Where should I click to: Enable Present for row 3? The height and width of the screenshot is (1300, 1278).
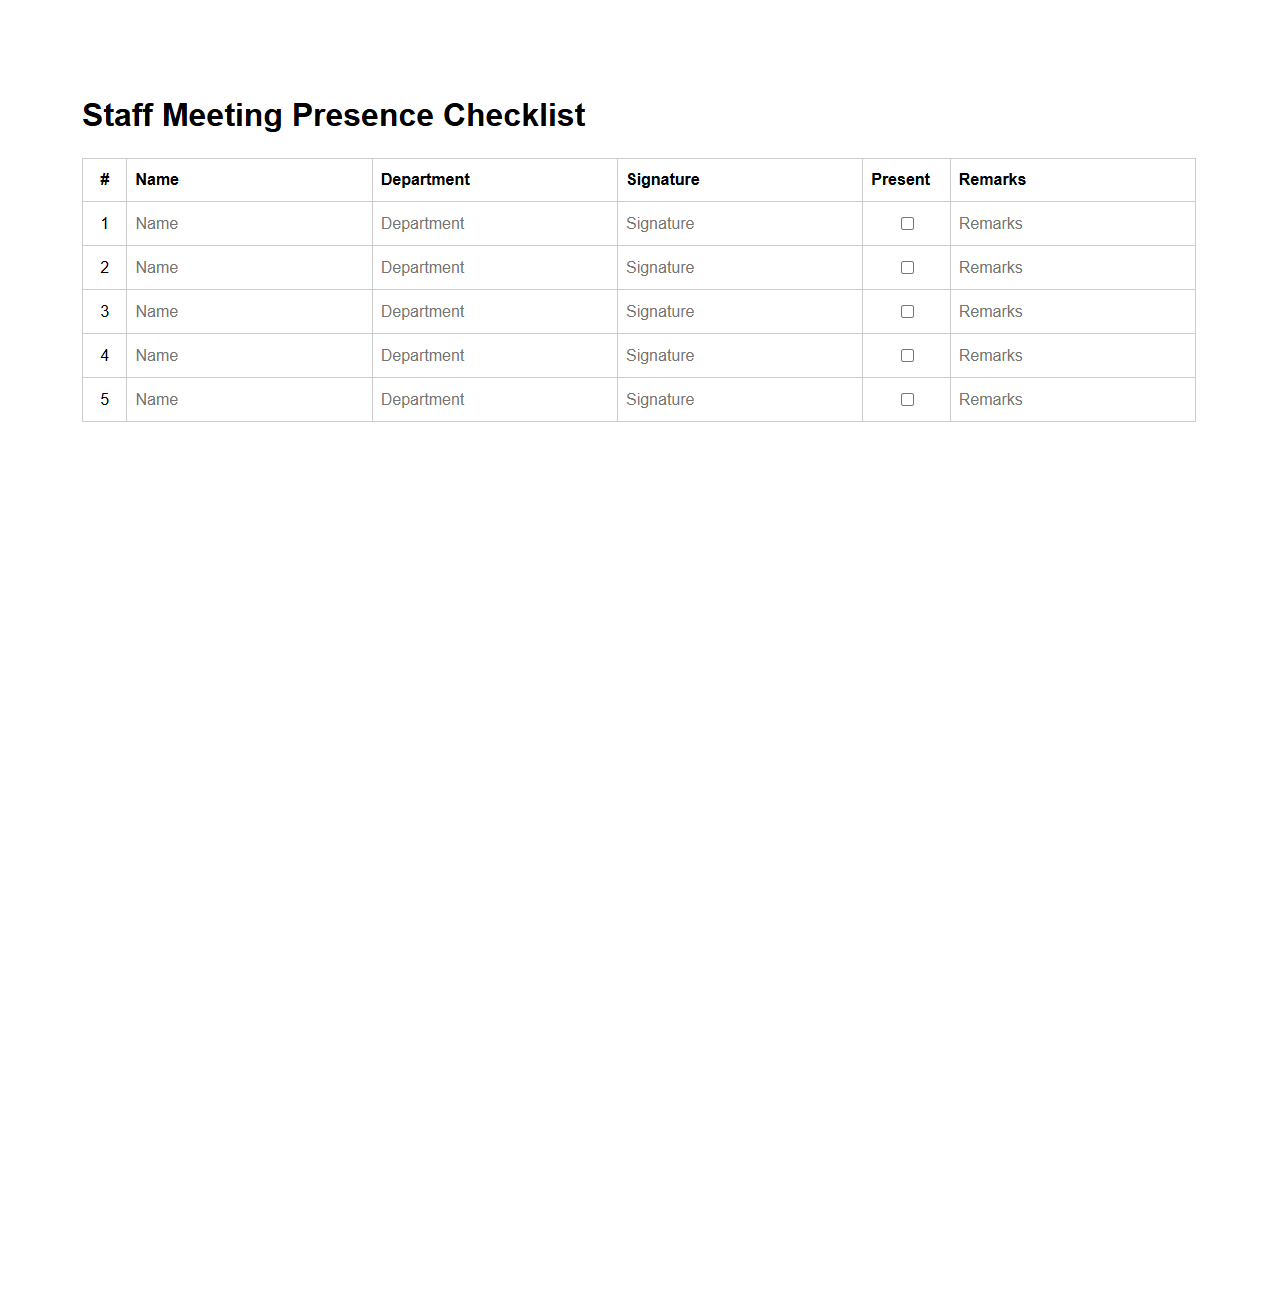pos(906,311)
